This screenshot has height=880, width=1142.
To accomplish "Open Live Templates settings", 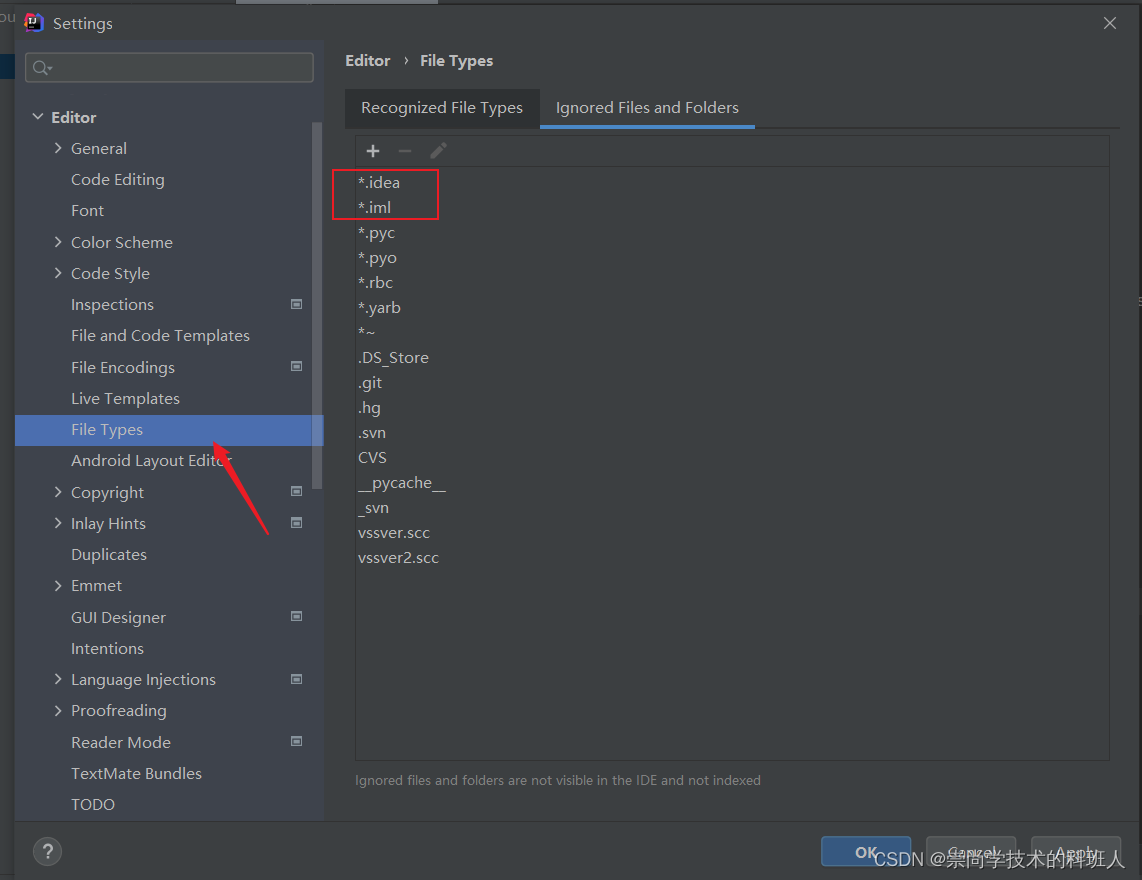I will [x=125, y=398].
